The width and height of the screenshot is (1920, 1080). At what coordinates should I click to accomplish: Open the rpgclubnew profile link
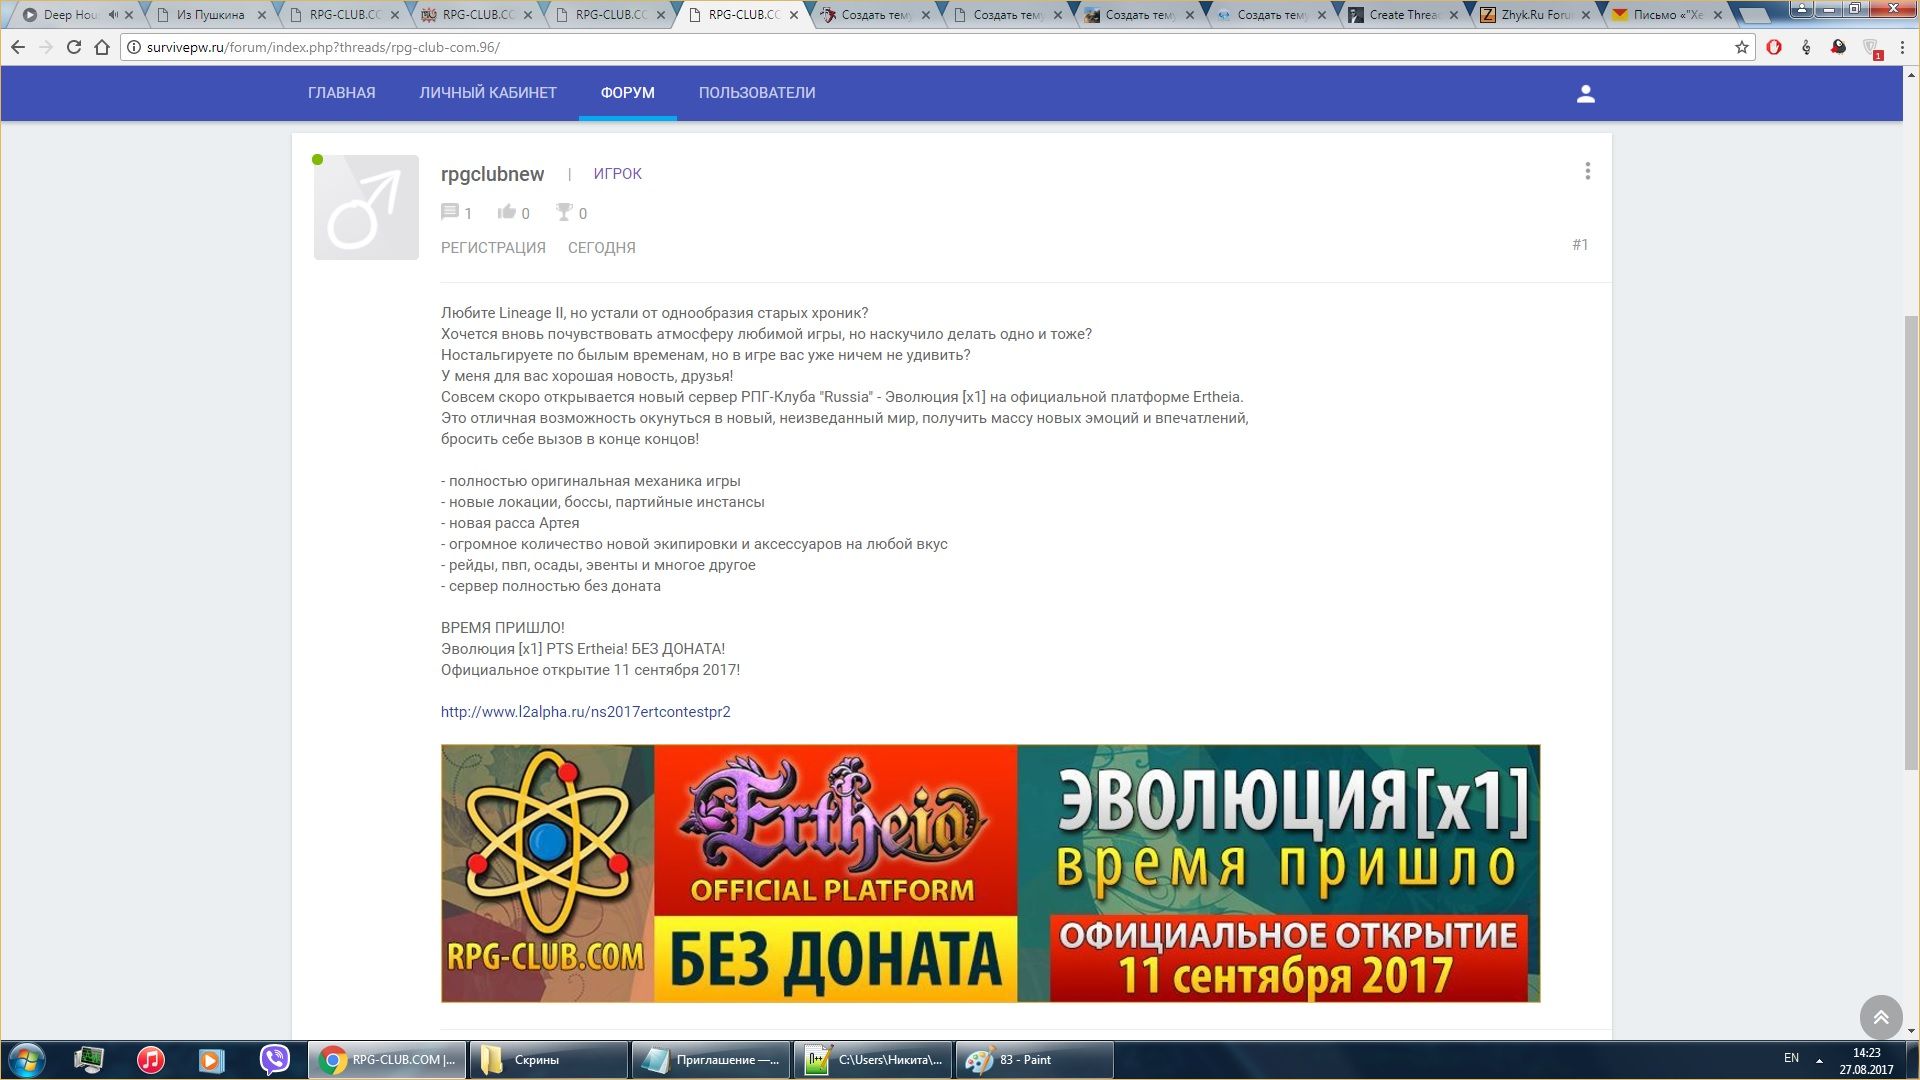[x=492, y=174]
